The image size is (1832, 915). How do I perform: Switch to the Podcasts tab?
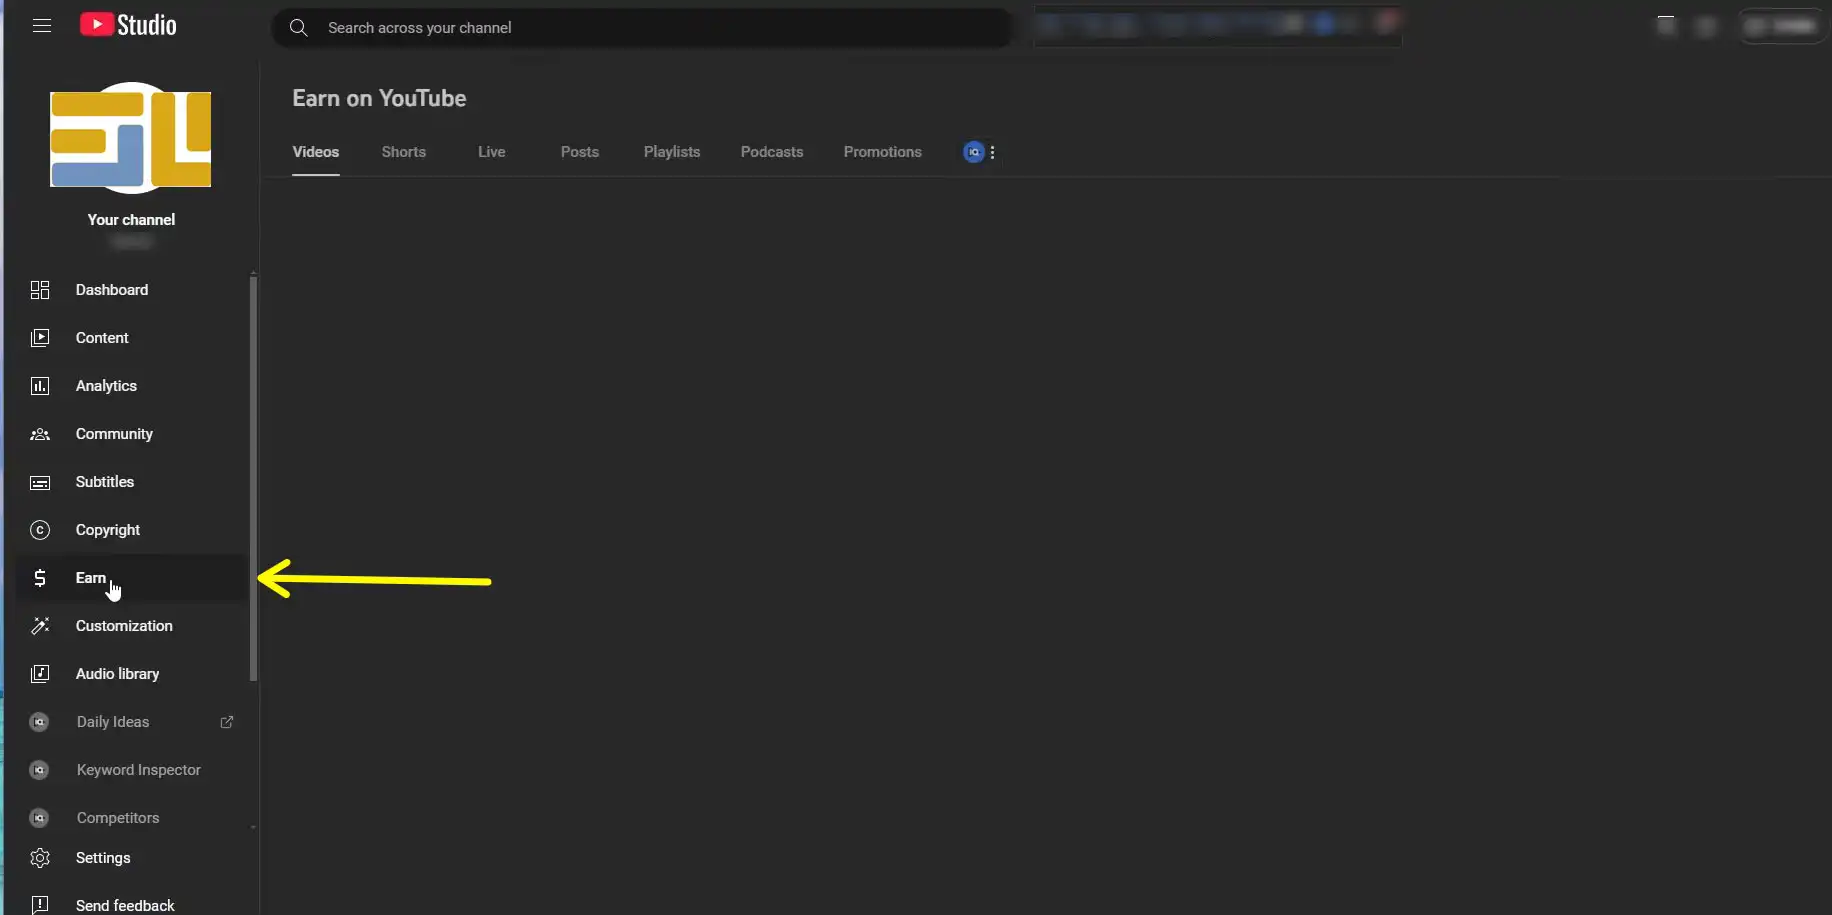click(x=771, y=152)
